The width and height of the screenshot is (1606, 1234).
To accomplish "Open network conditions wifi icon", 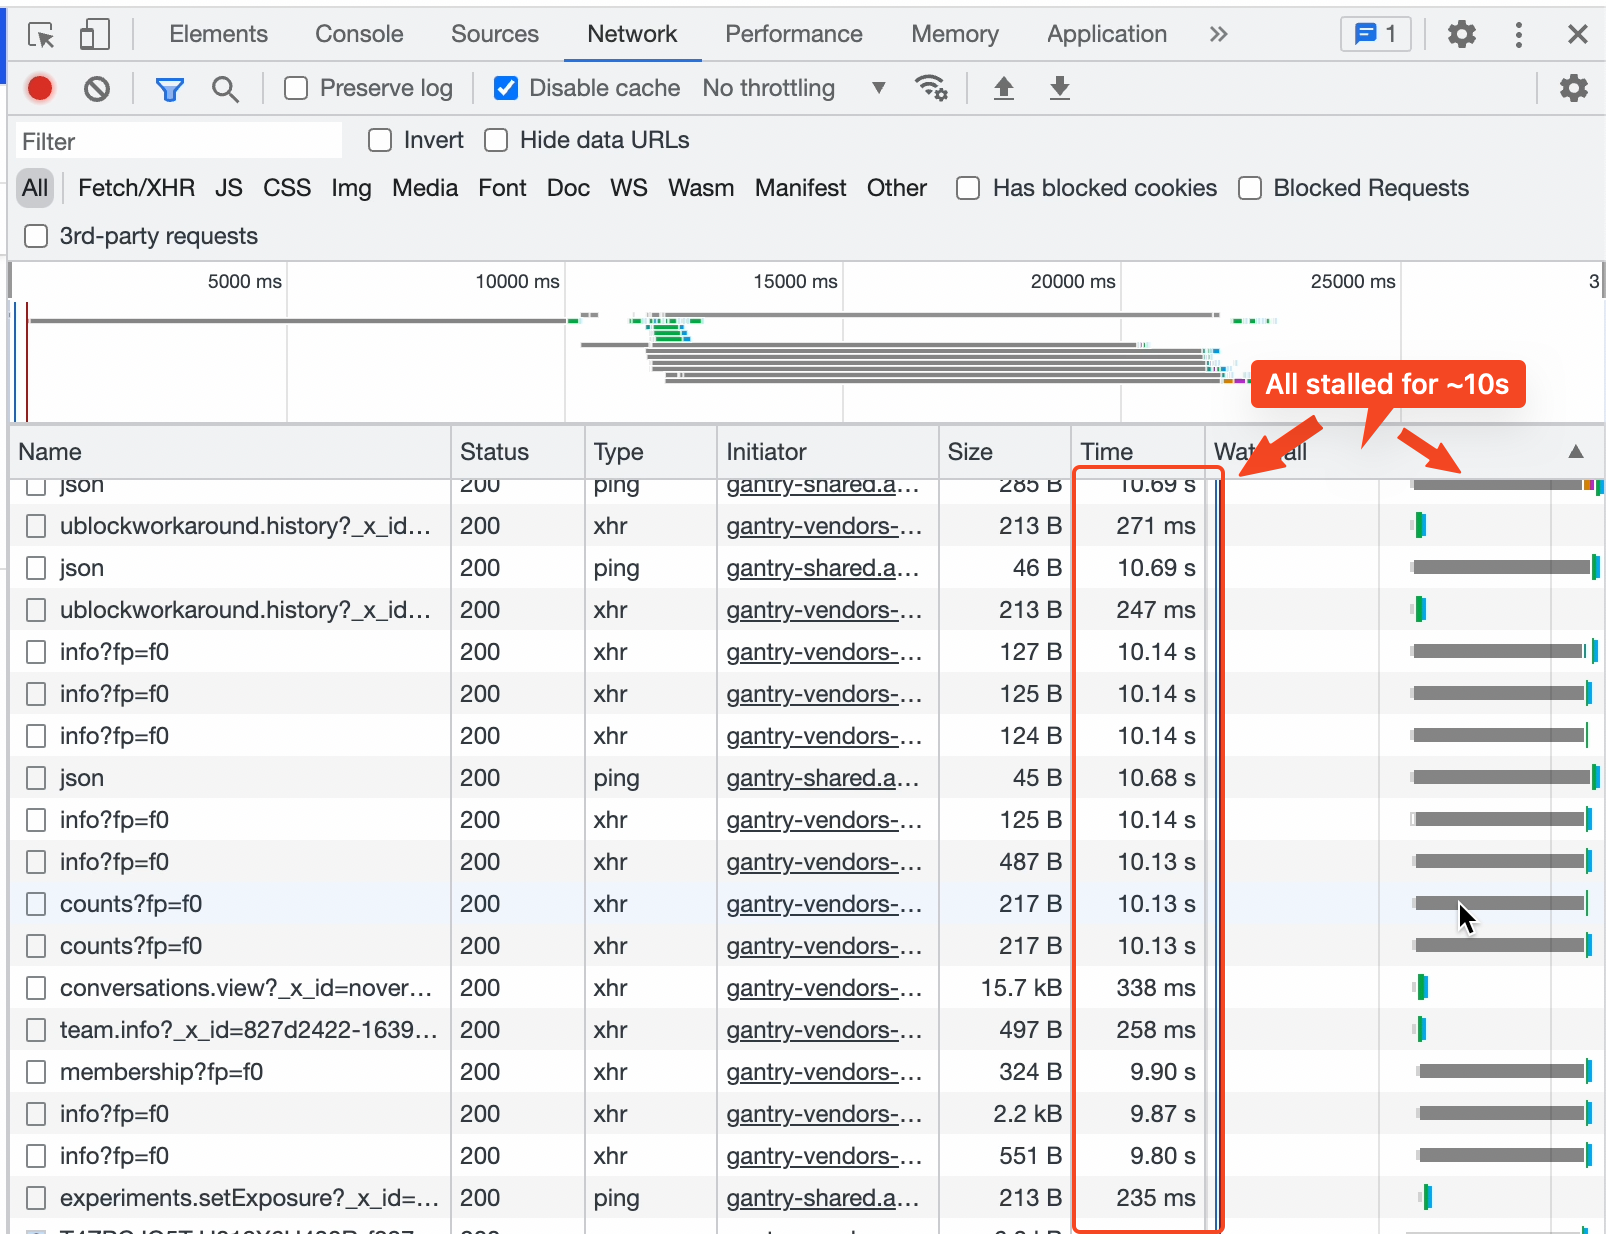I will coord(931,89).
